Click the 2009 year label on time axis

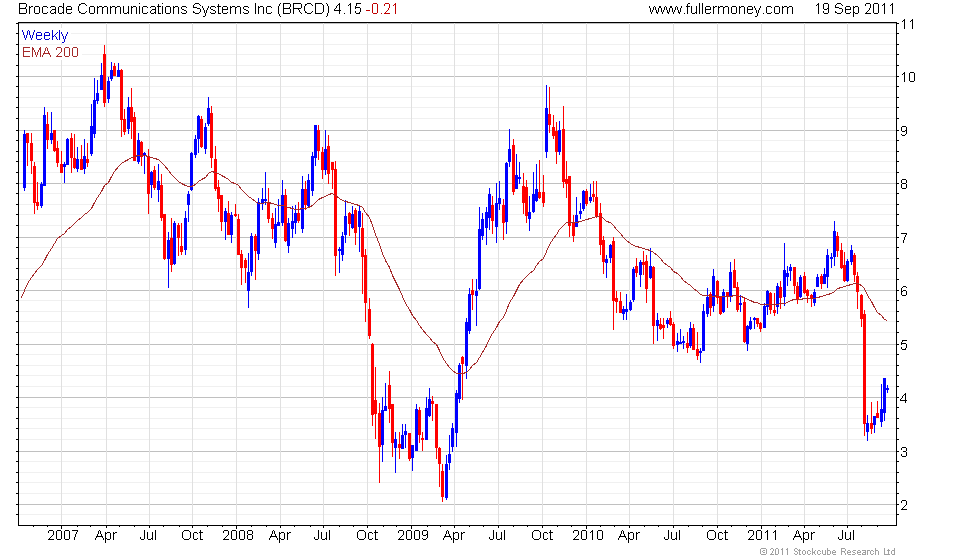click(x=411, y=535)
